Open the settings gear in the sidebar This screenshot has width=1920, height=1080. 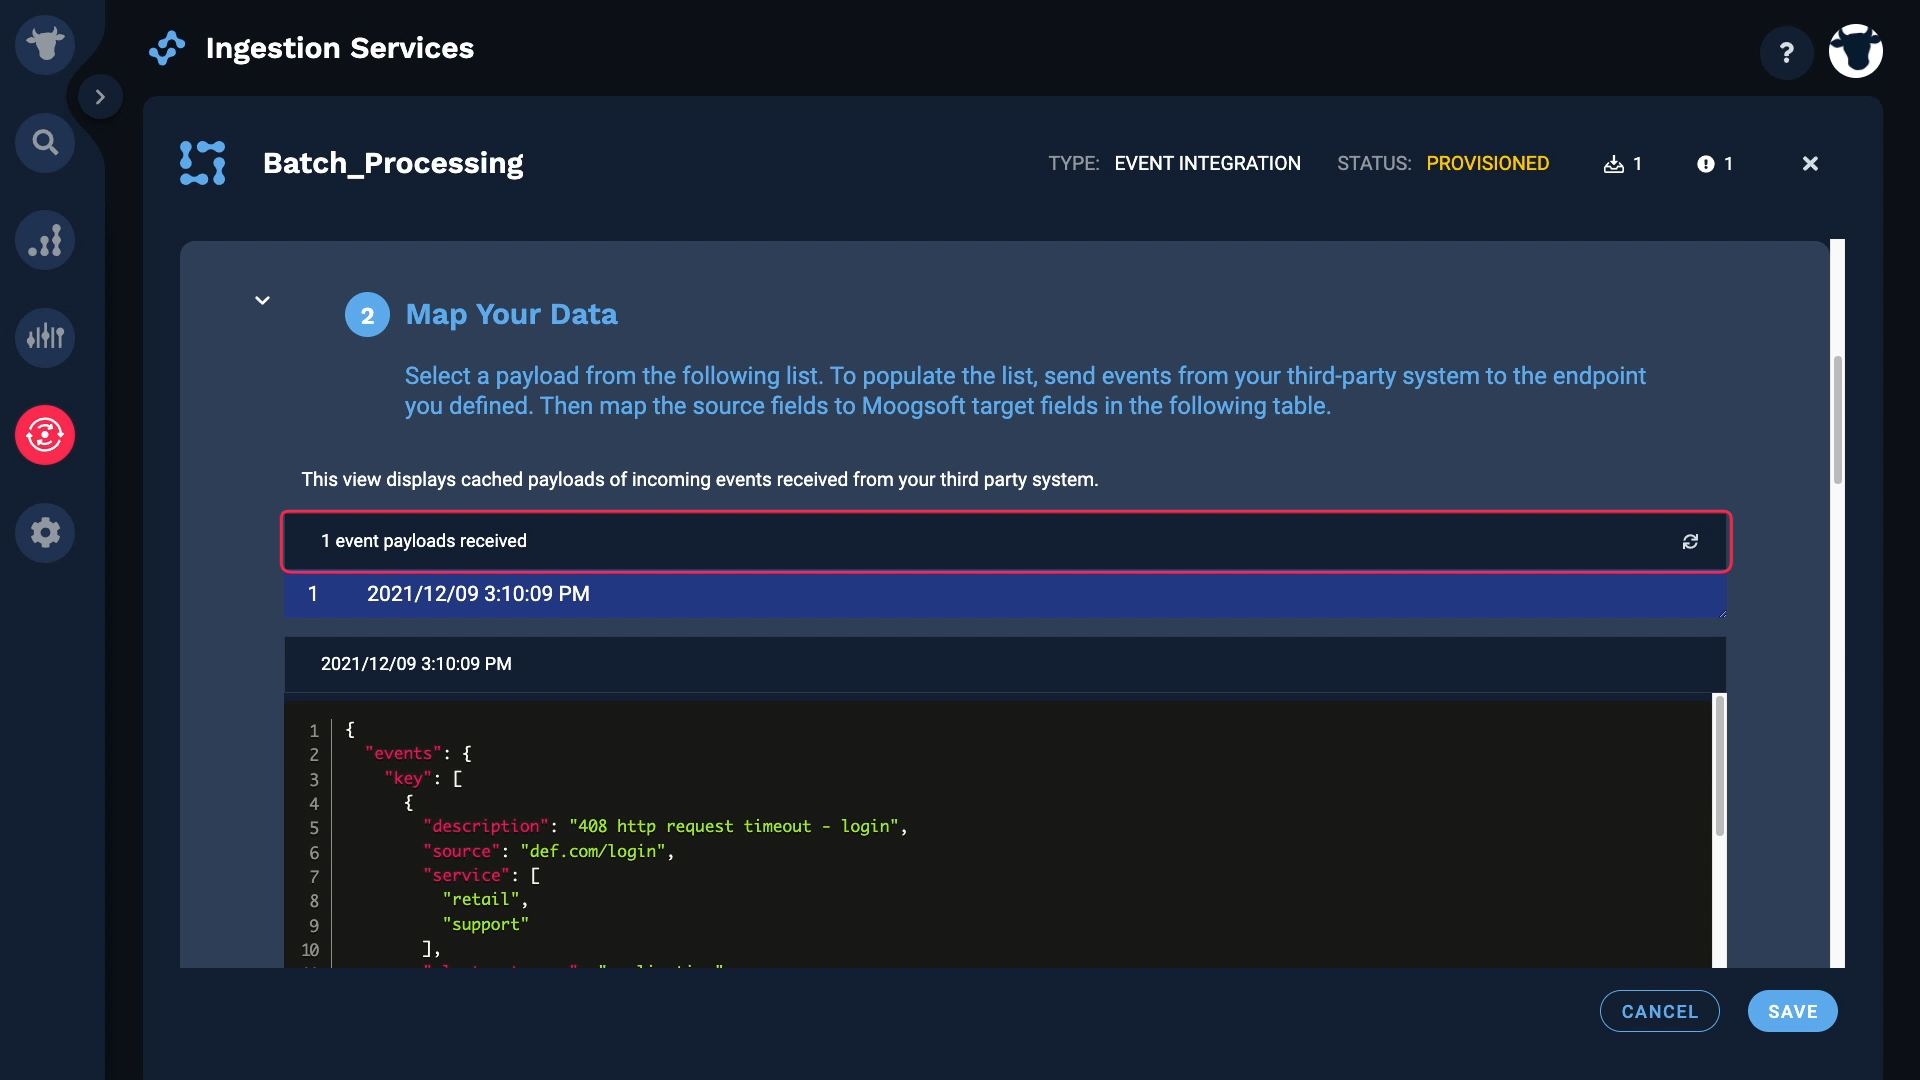click(x=45, y=532)
